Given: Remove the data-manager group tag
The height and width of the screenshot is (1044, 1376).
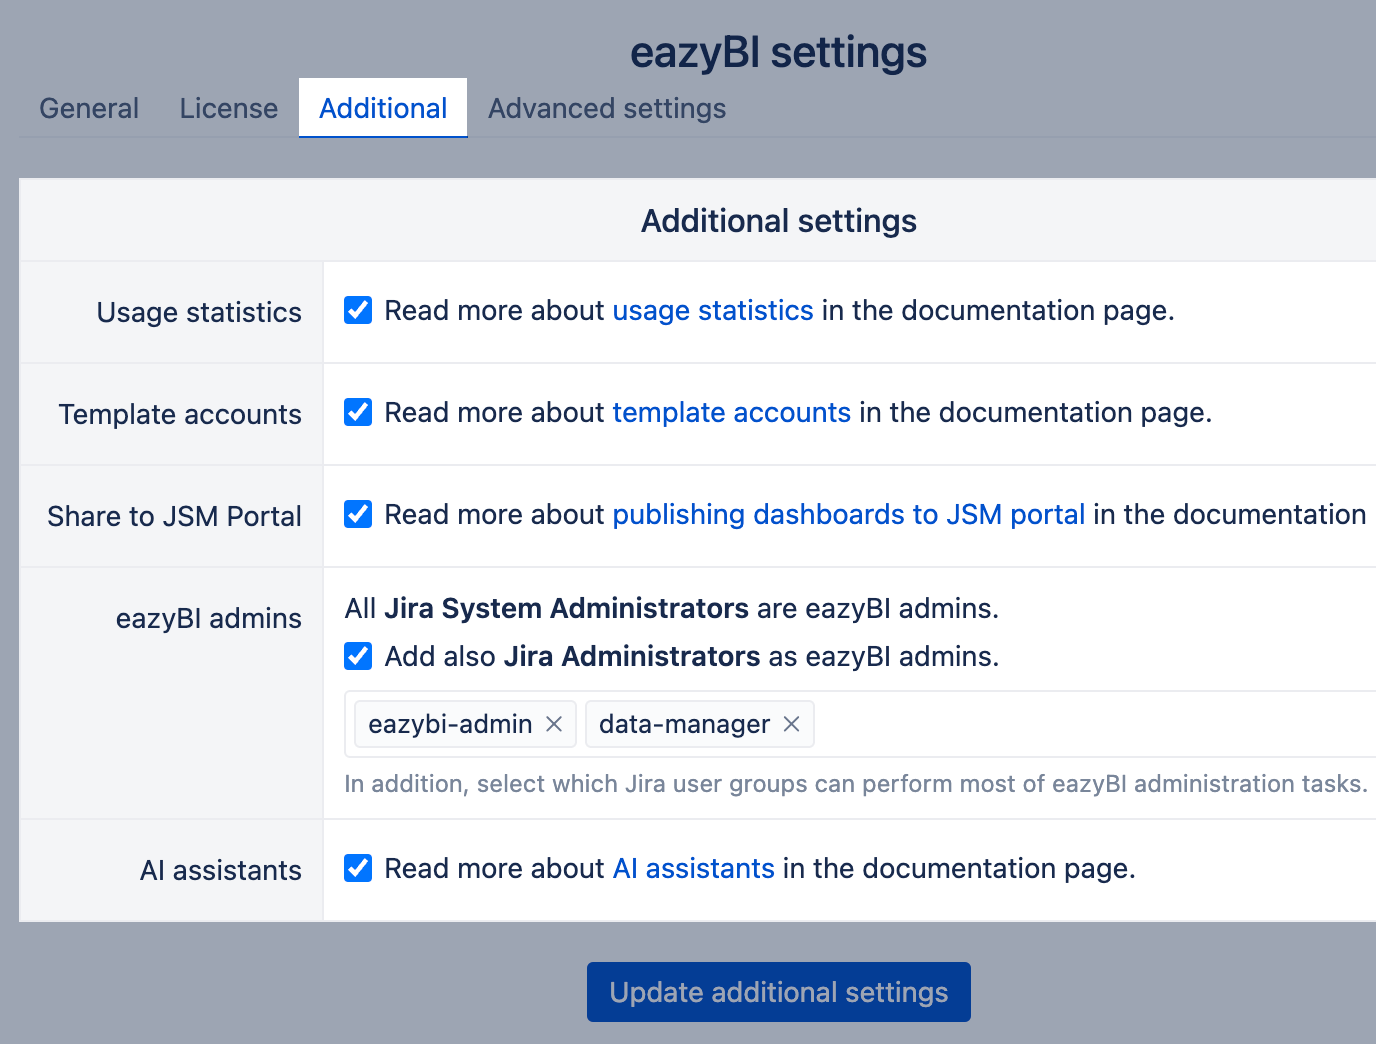Looking at the screenshot, I should [791, 724].
